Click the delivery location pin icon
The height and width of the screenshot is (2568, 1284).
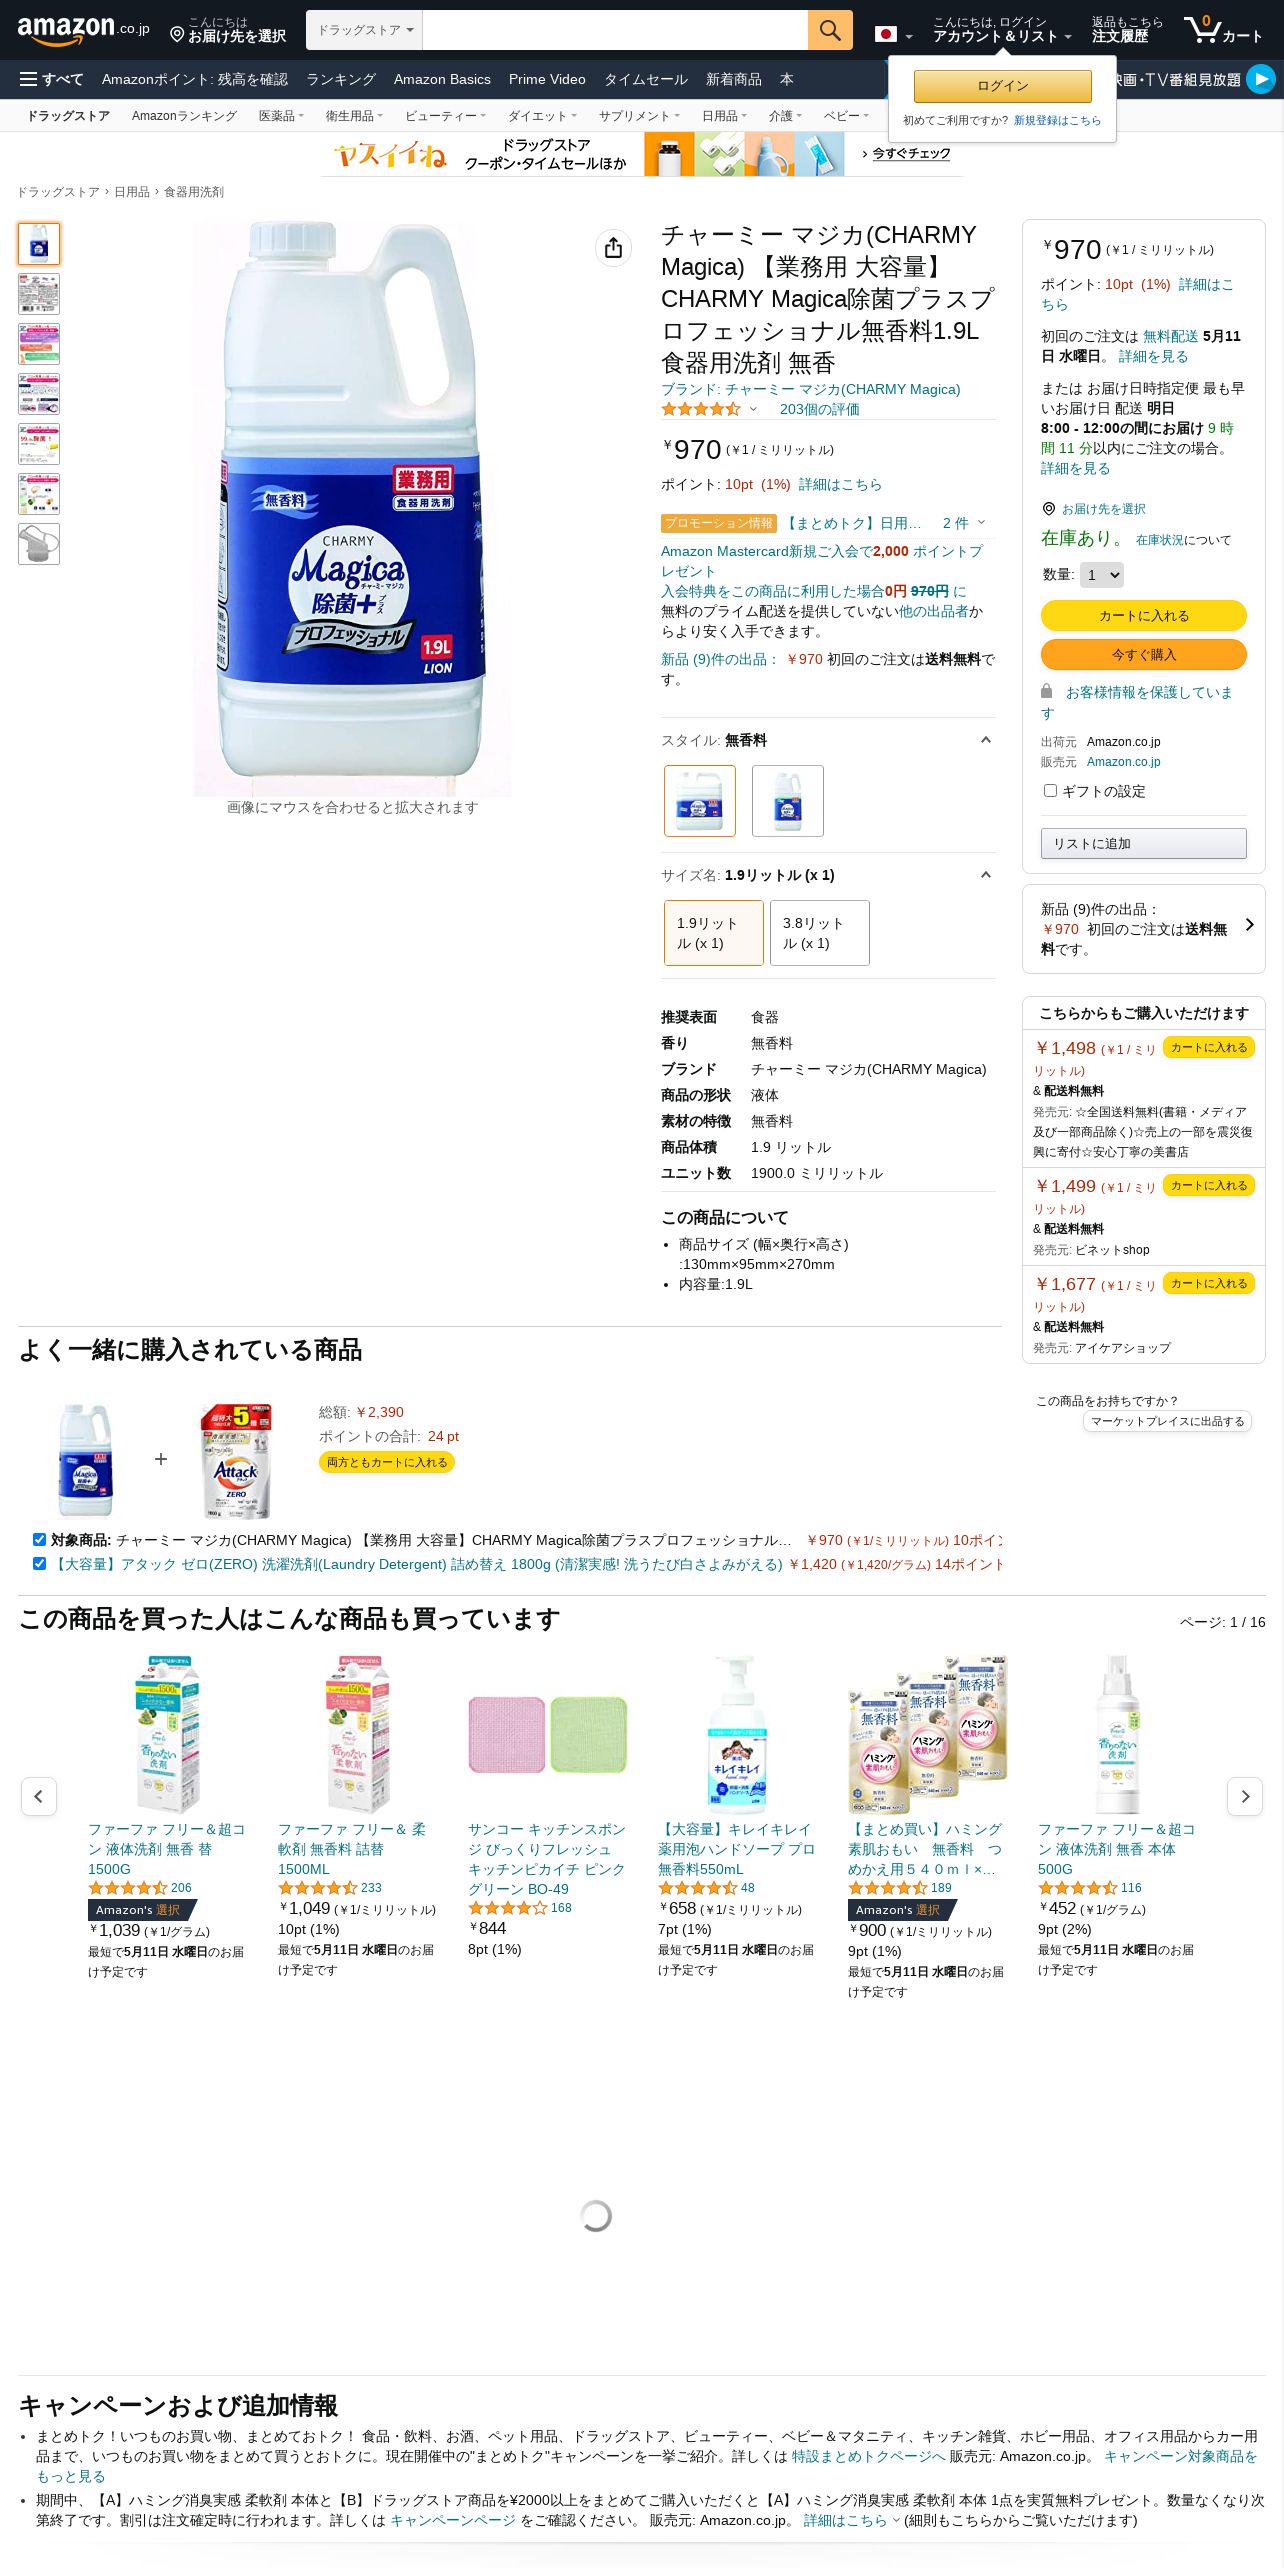pyautogui.click(x=177, y=35)
